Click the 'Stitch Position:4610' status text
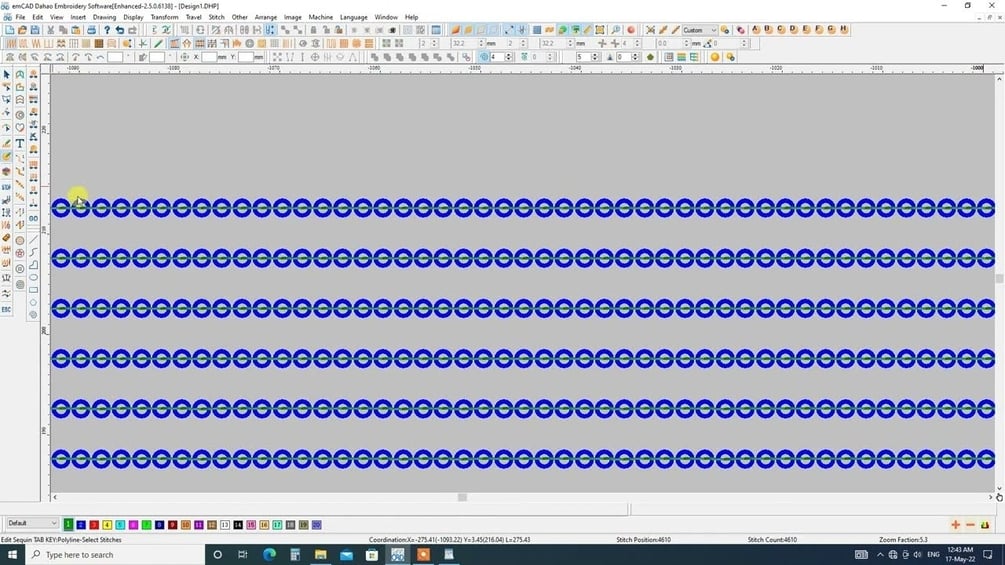The width and height of the screenshot is (1005, 565). click(x=644, y=539)
